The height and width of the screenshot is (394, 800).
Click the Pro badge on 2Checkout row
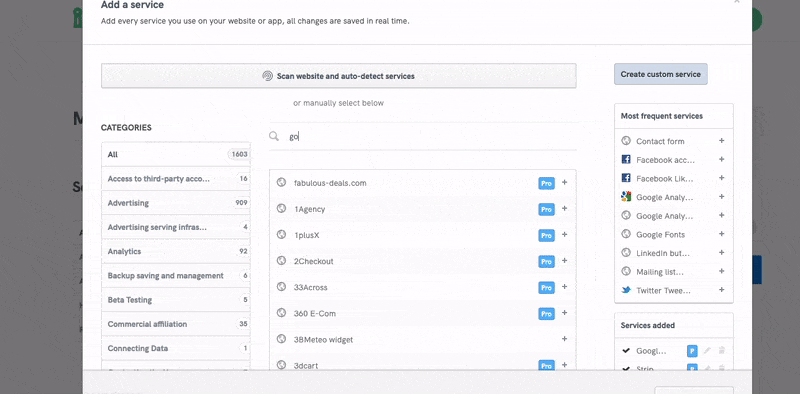[x=546, y=261]
